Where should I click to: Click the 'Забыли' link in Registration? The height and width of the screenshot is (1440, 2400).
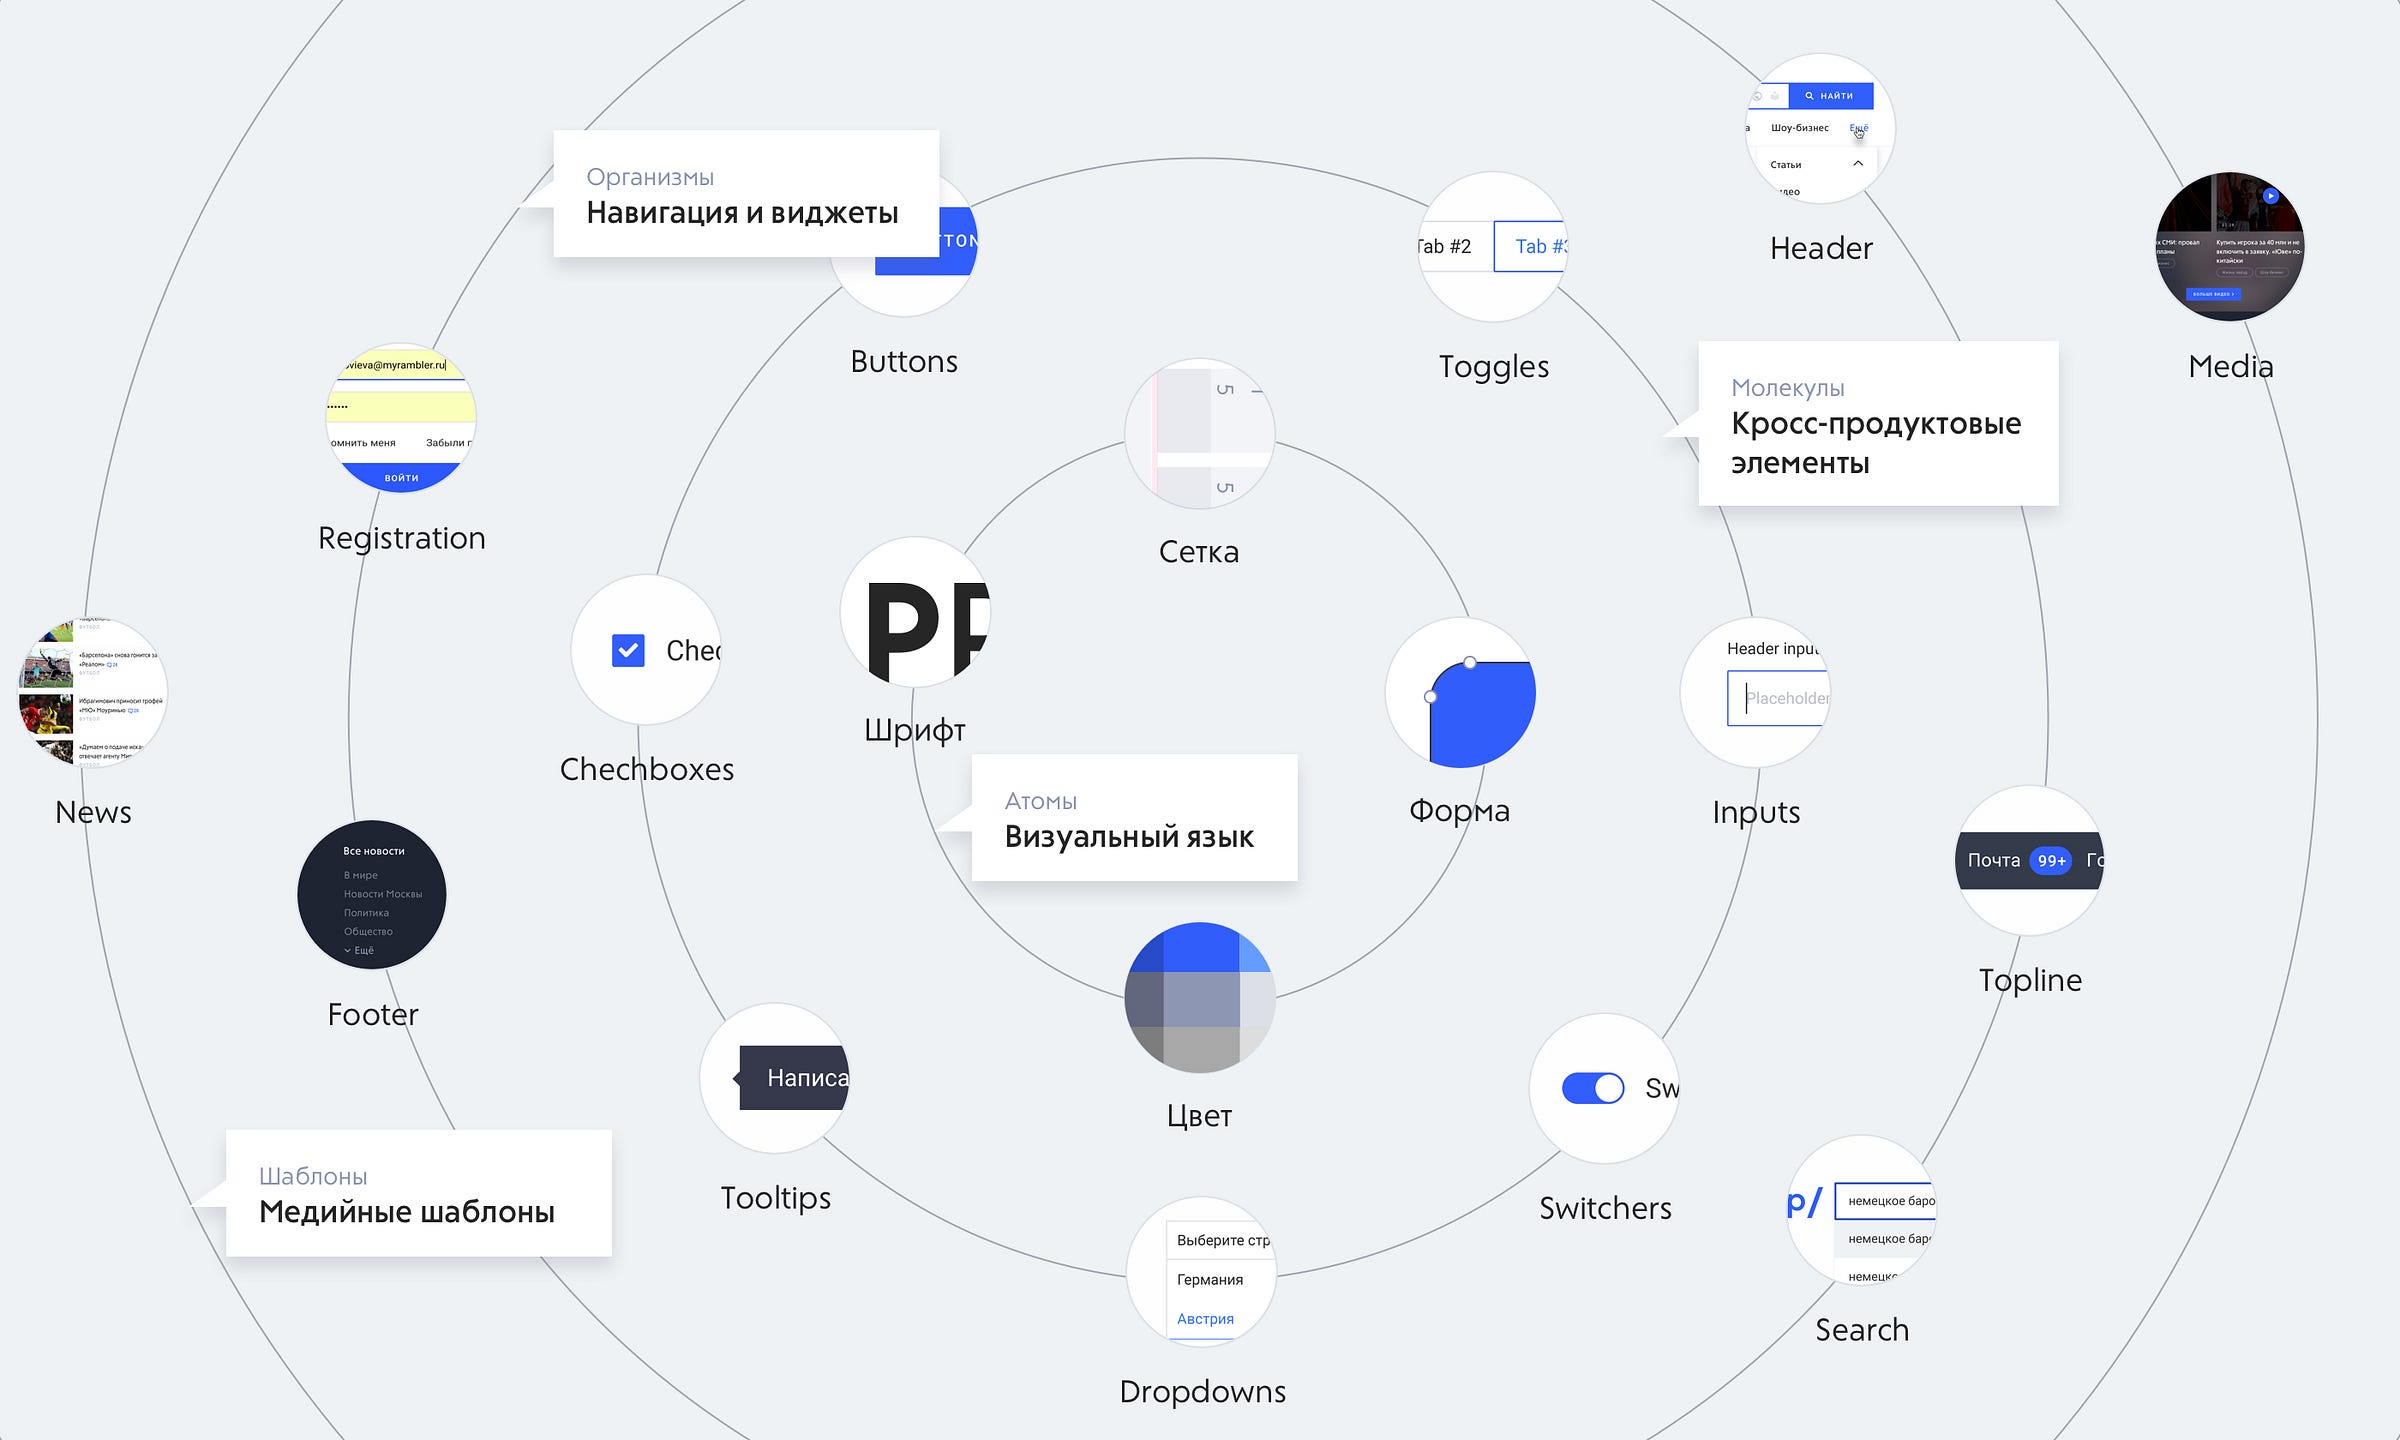coord(448,442)
